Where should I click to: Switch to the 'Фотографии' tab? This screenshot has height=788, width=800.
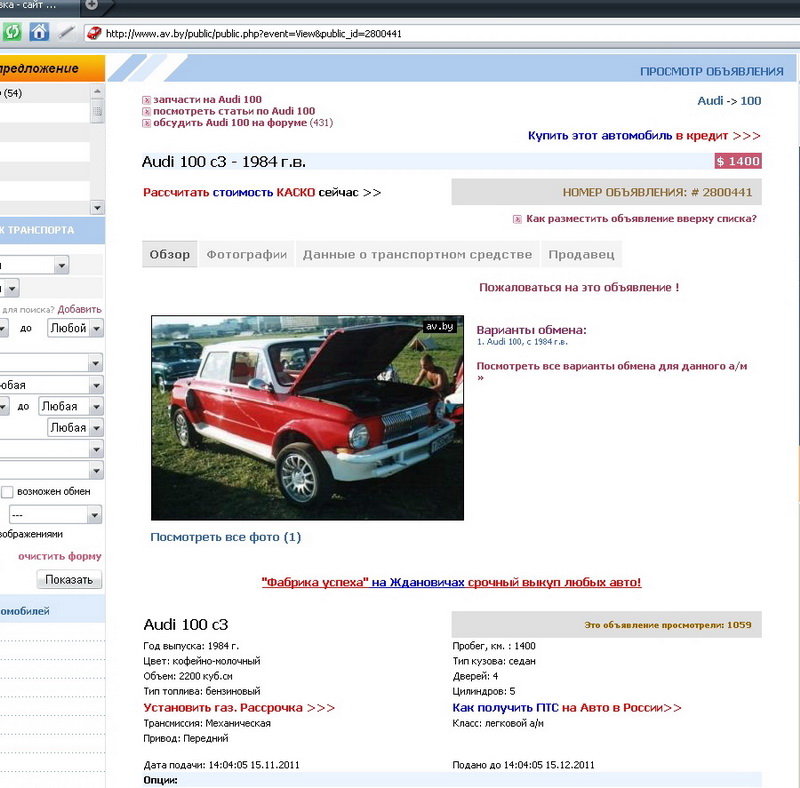[246, 254]
